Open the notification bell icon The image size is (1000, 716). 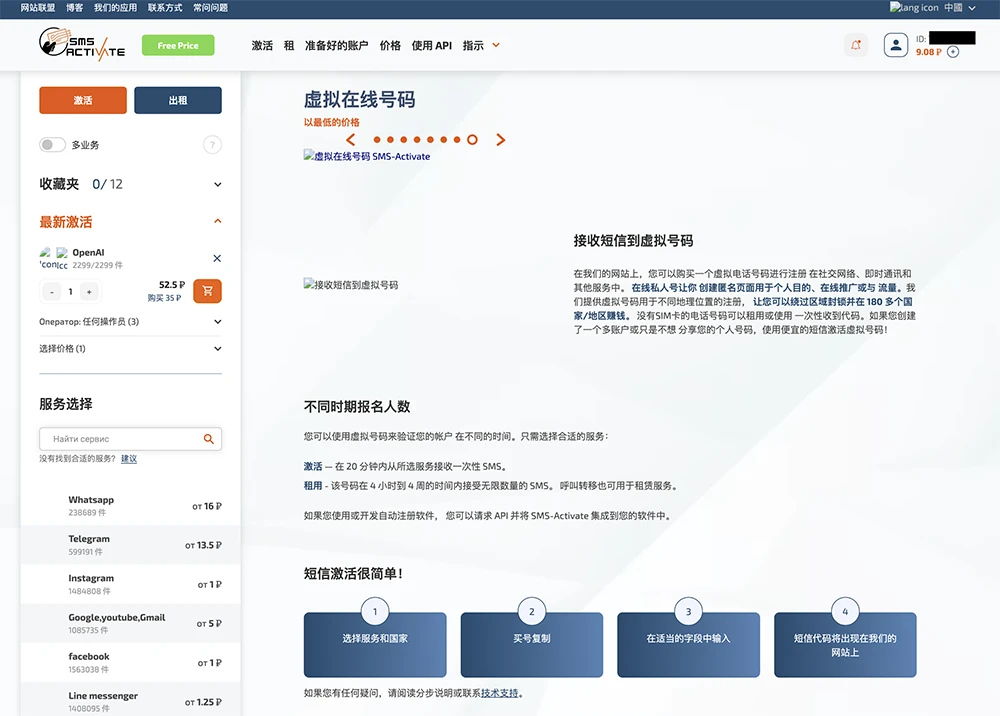856,45
